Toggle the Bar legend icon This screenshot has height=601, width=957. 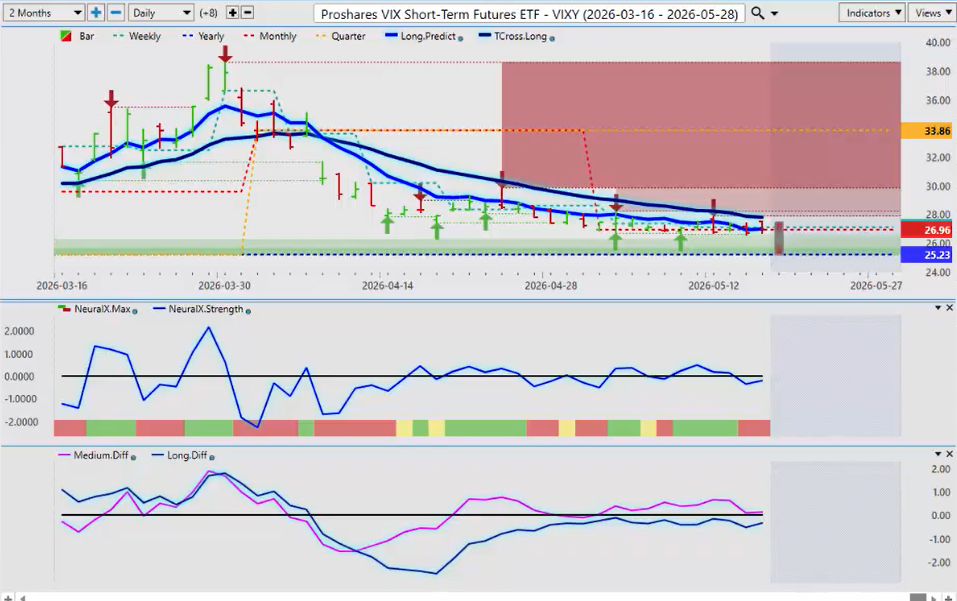pyautogui.click(x=66, y=37)
